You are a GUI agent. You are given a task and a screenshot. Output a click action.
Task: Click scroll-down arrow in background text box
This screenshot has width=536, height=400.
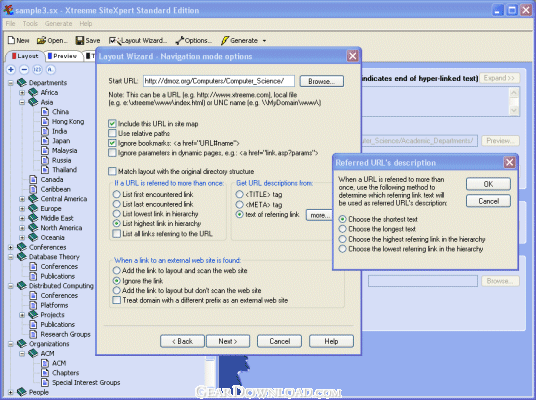click(x=514, y=110)
